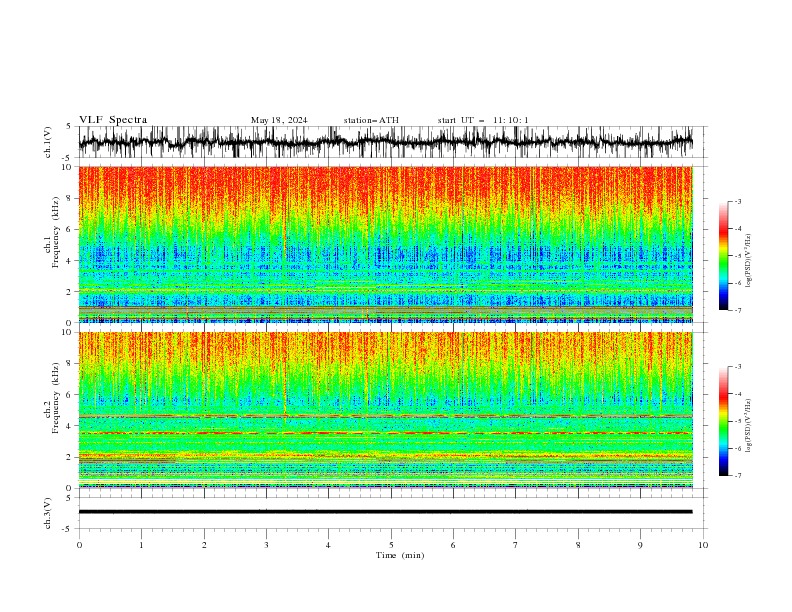Click the log(PSD) label beside ch.2 color bar
This screenshot has width=792, height=612.
(x=748, y=425)
